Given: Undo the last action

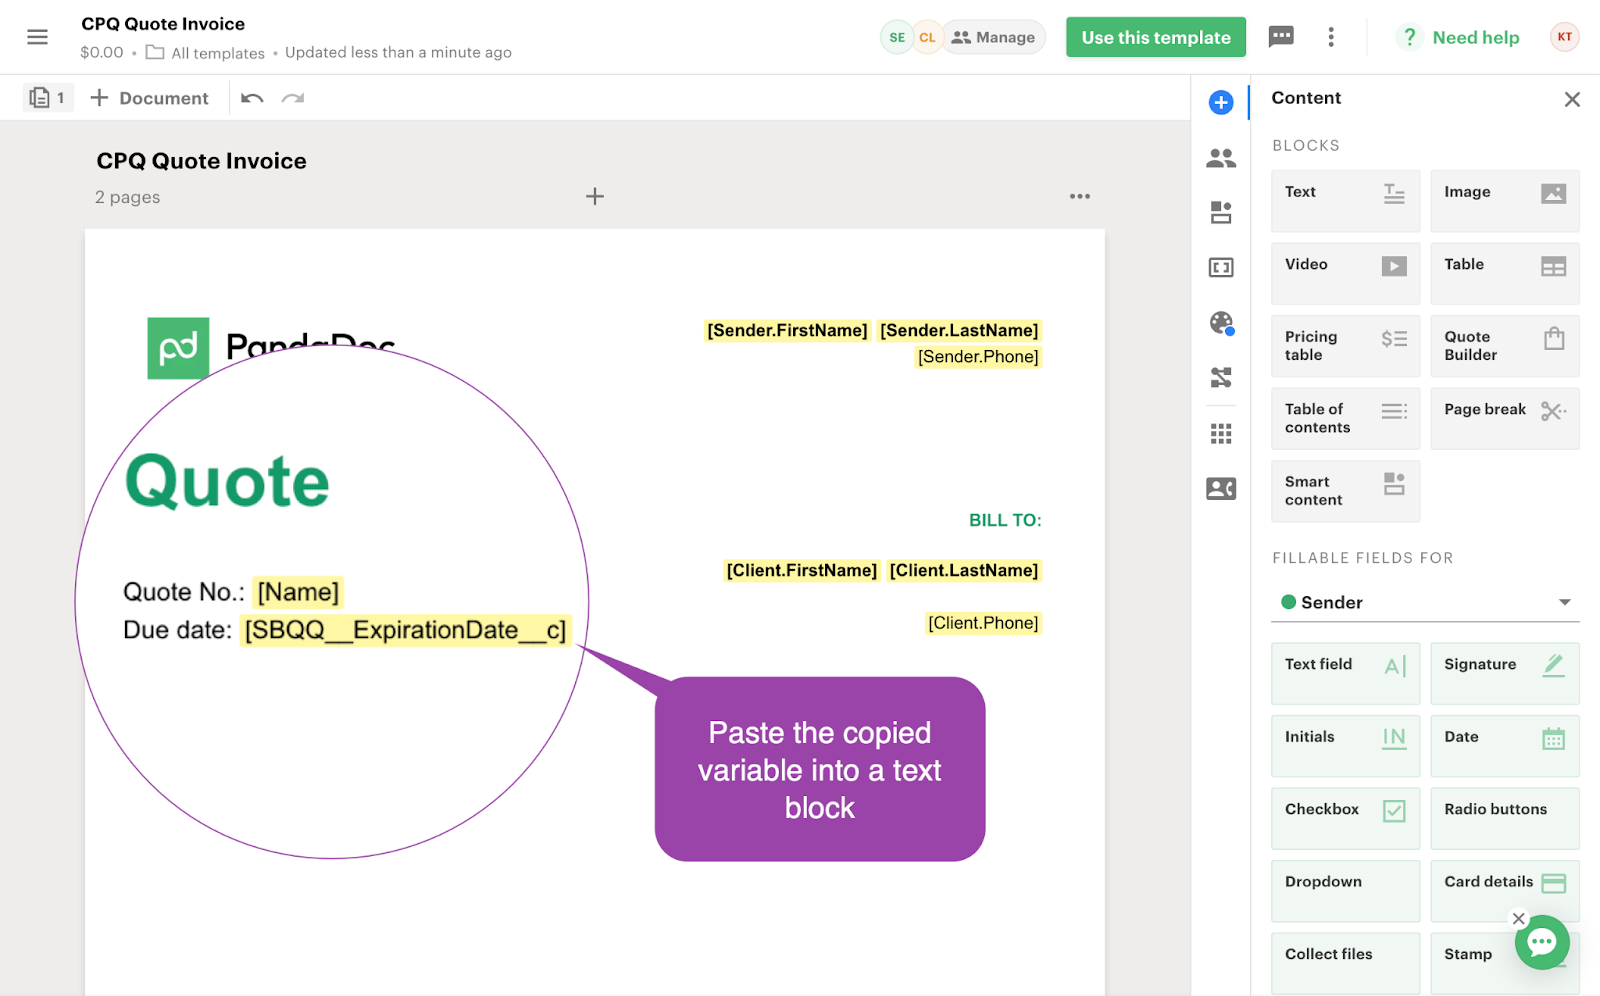Looking at the screenshot, I should pyautogui.click(x=252, y=98).
